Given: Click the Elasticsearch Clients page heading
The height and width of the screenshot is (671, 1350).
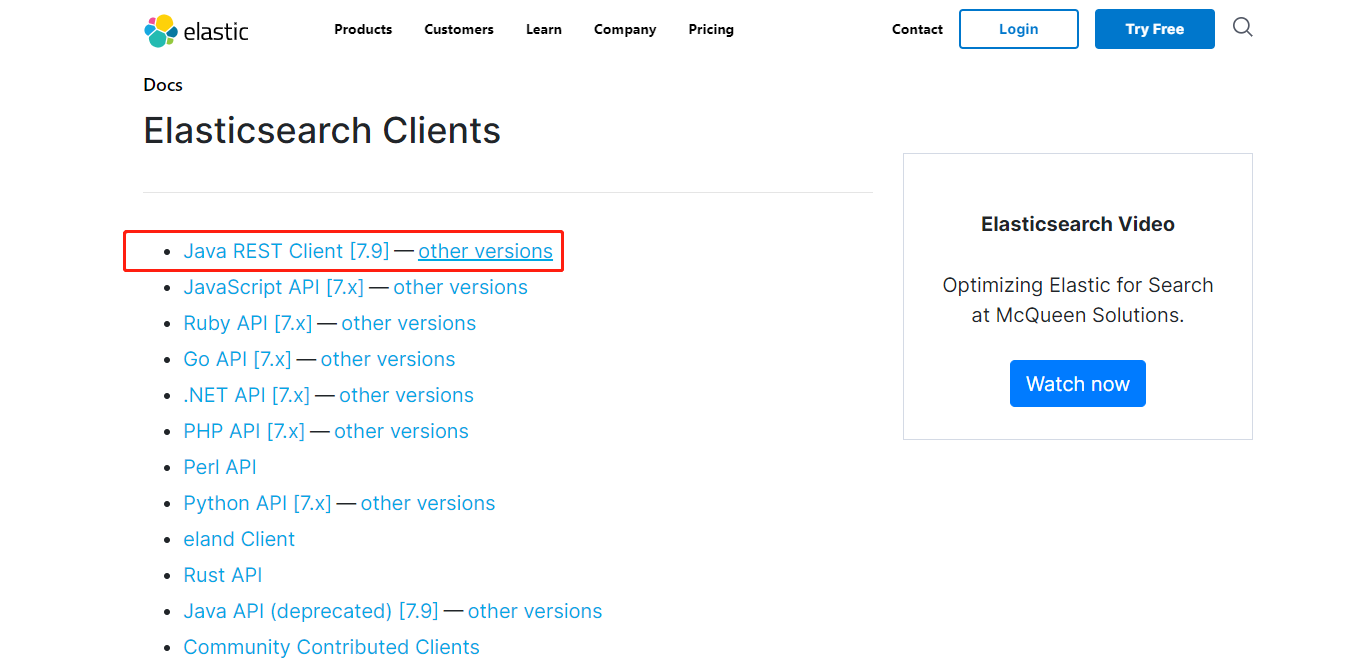Looking at the screenshot, I should point(322,131).
